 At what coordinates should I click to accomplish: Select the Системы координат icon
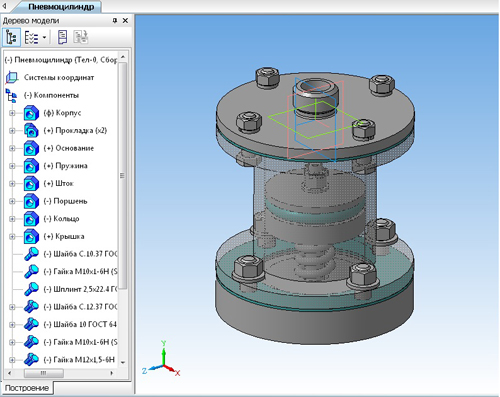coord(12,78)
